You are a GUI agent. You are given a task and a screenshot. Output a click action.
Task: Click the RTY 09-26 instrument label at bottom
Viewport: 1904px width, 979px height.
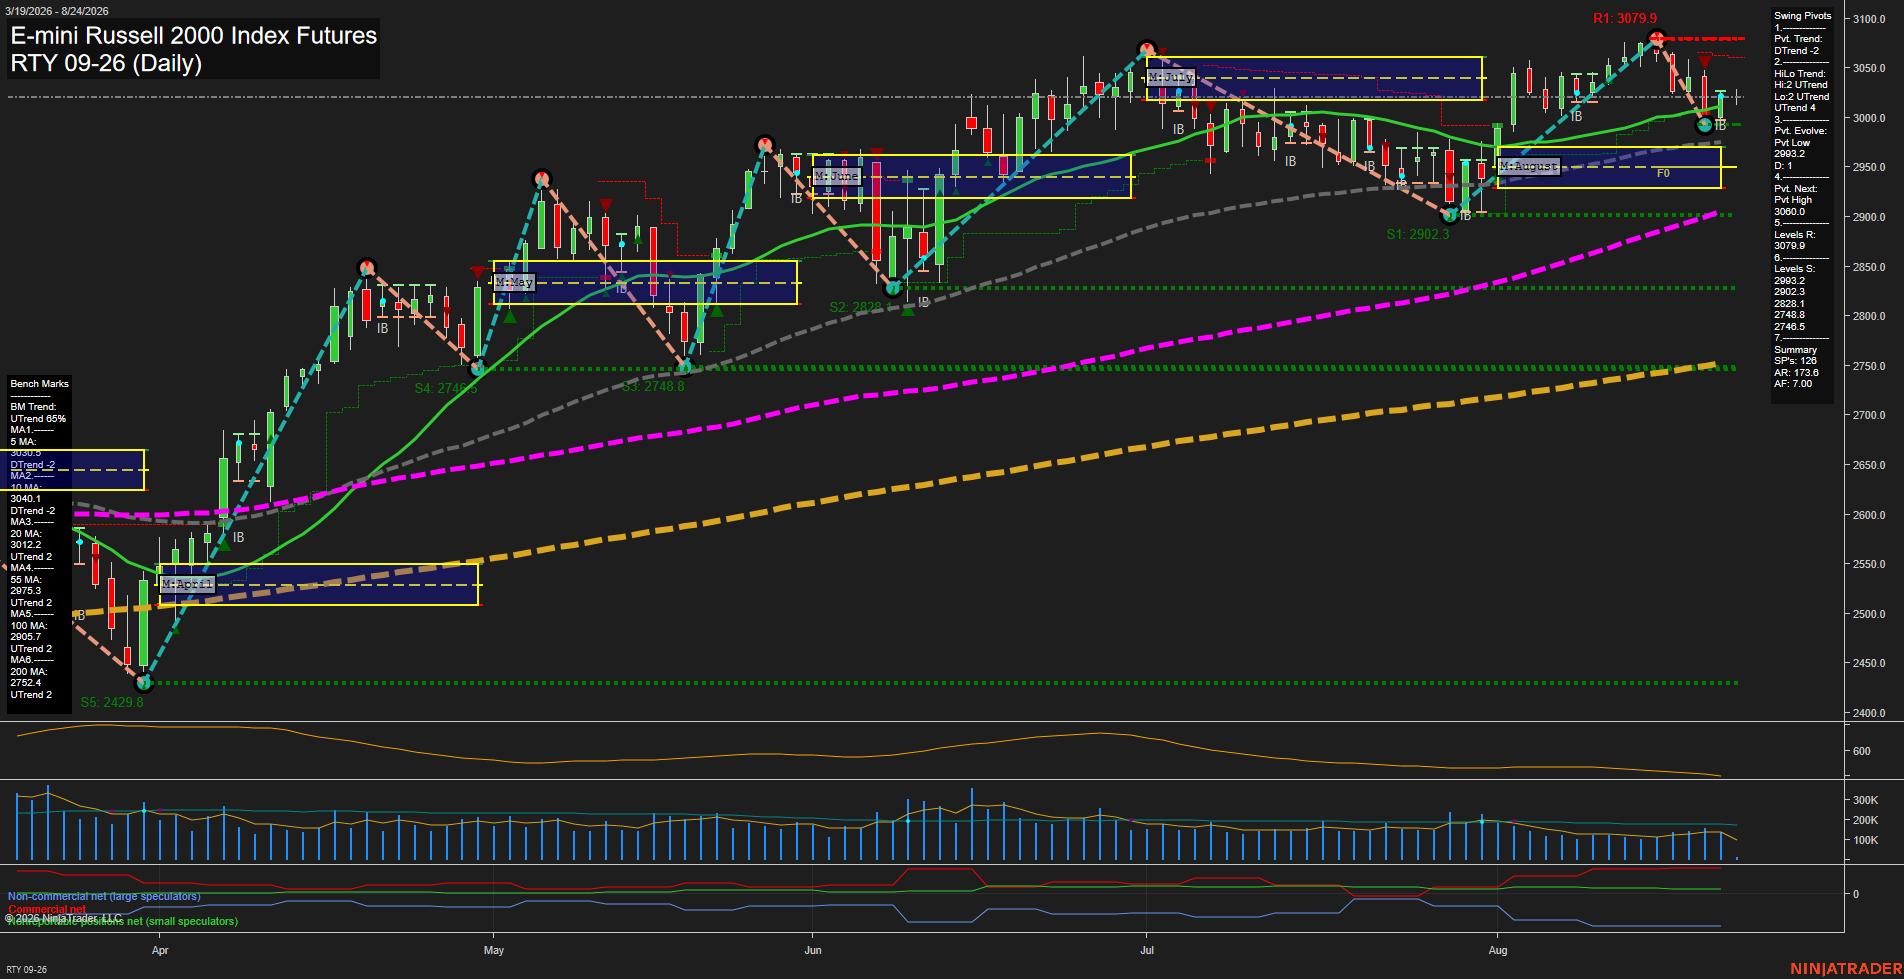26,970
